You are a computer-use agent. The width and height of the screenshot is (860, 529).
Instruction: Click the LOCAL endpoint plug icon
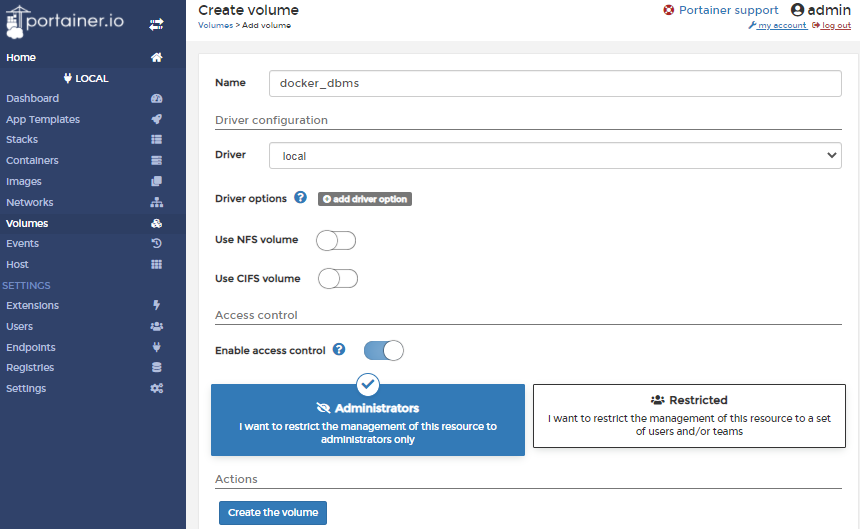67,78
